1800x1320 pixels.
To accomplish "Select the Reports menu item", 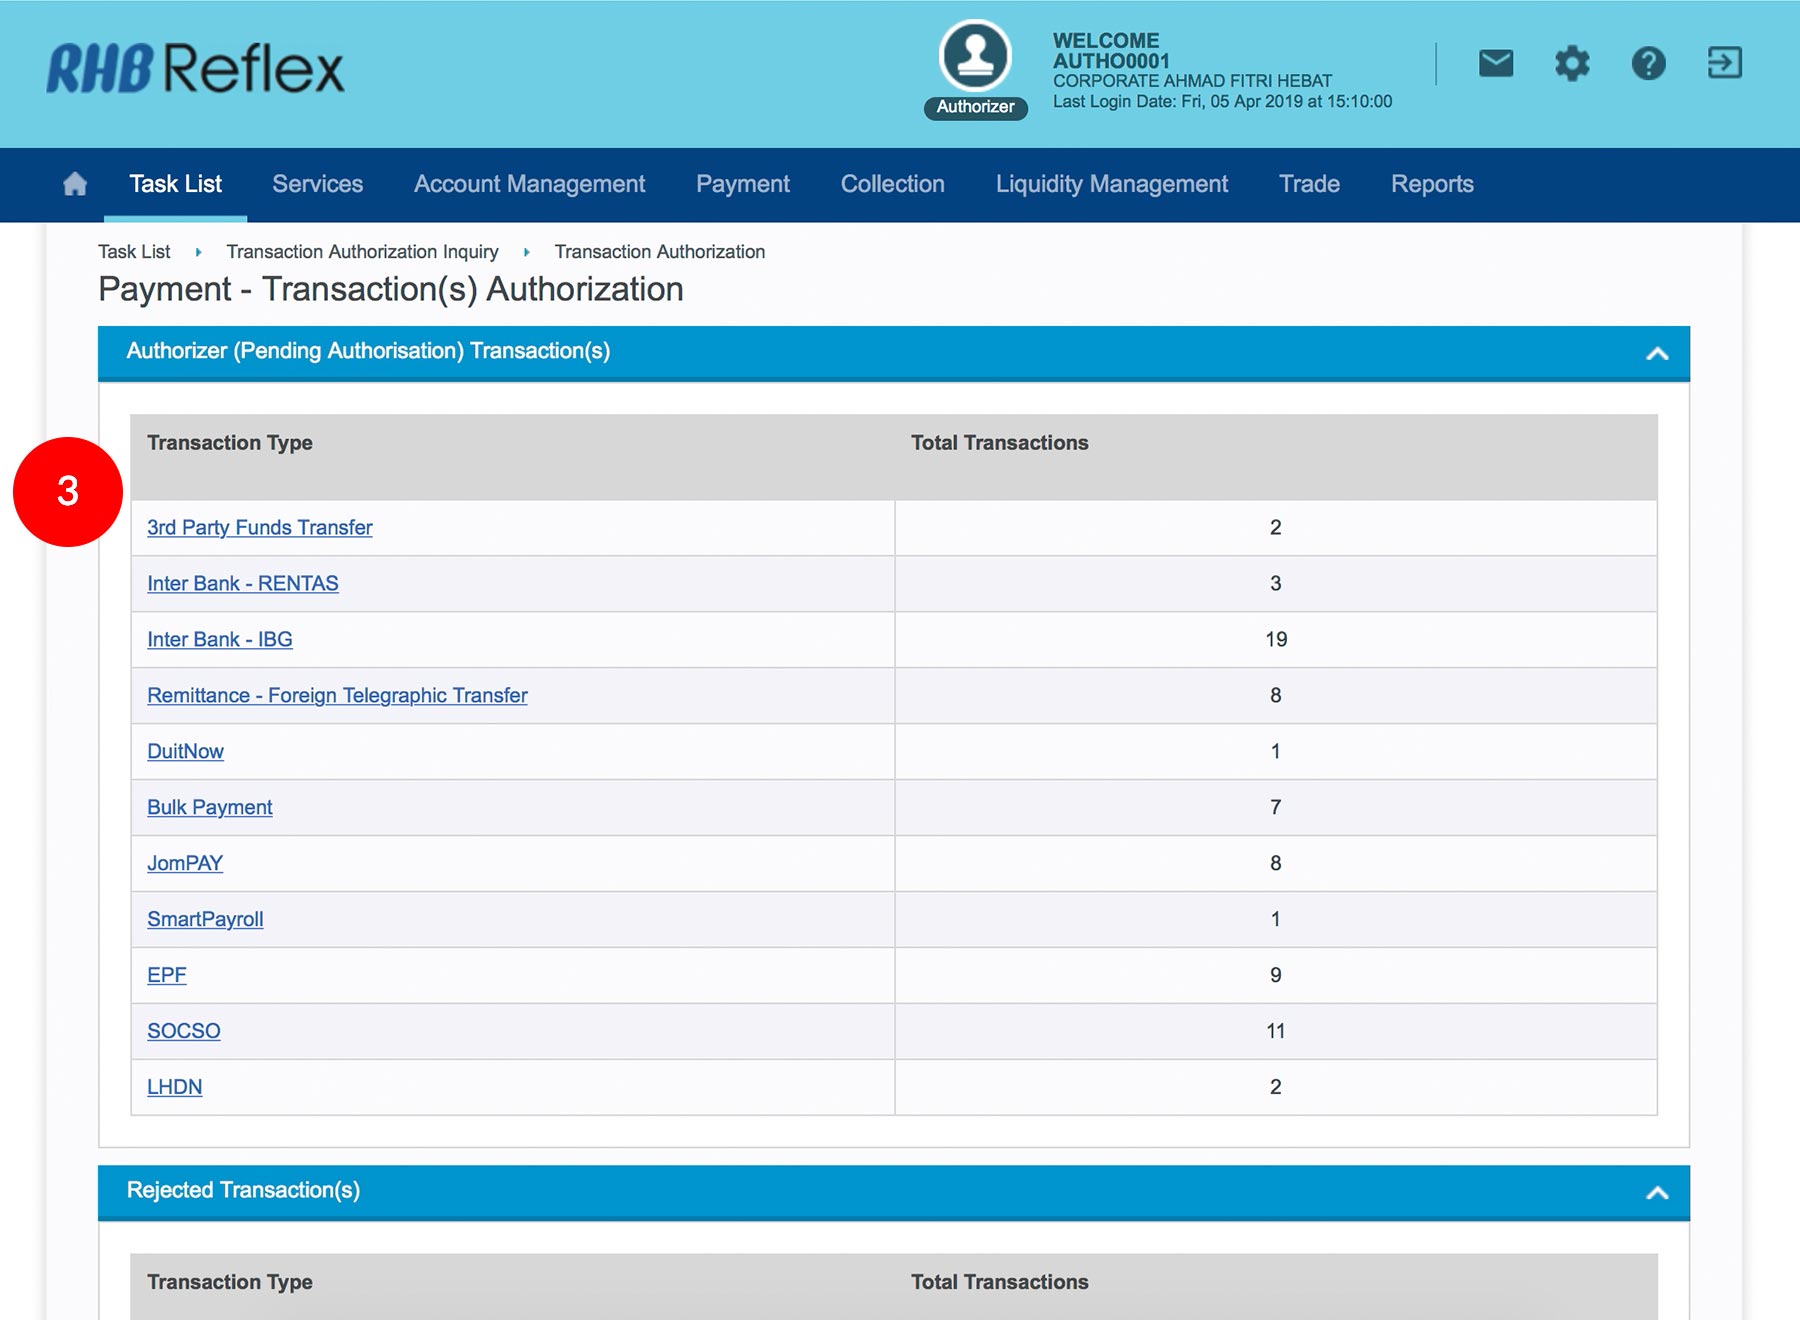I will [x=1431, y=184].
